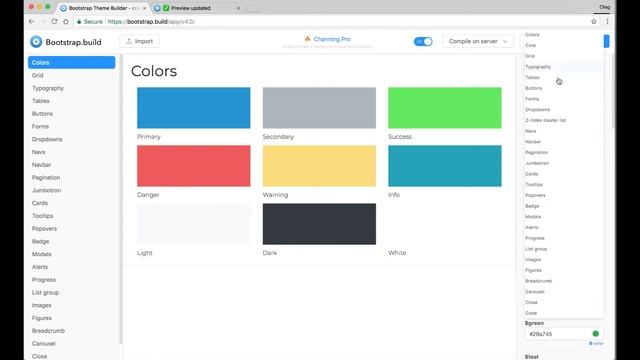Click the Info teal color swatch
The width and height of the screenshot is (640, 360).
click(x=445, y=166)
